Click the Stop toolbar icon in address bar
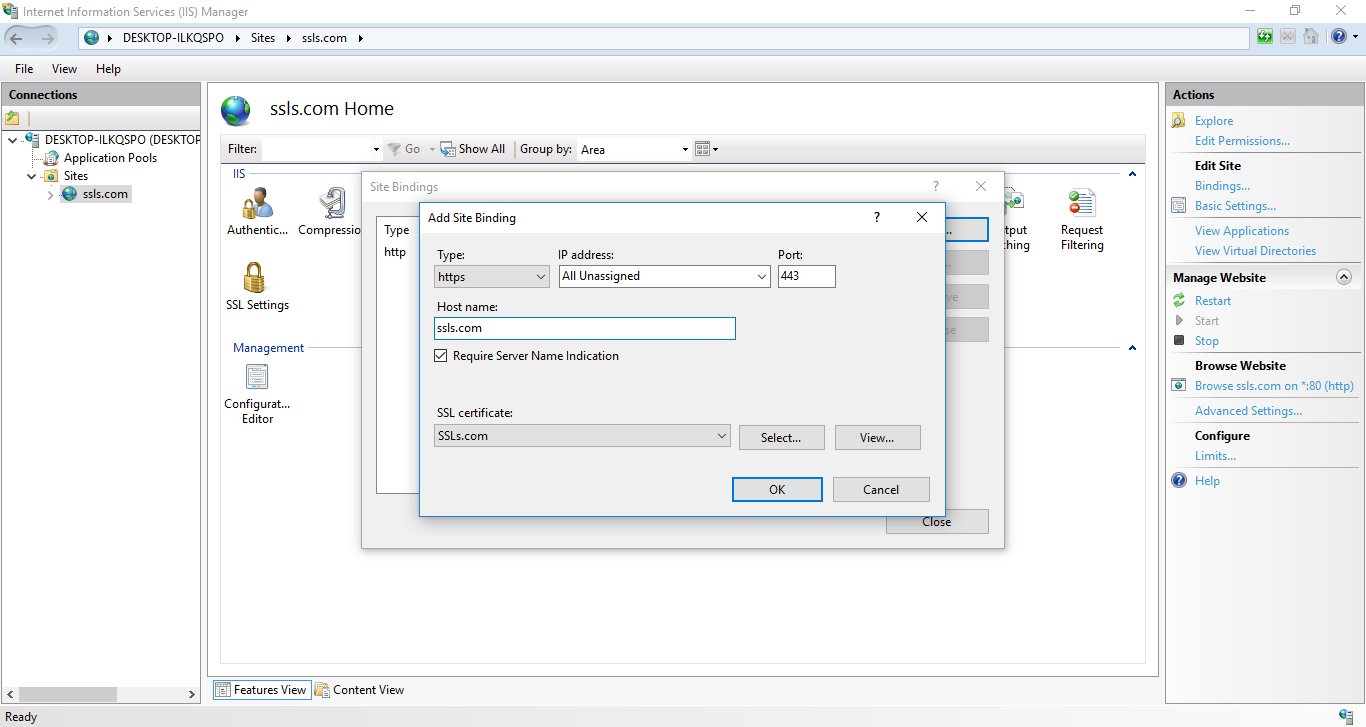This screenshot has height=727, width=1366. tap(1288, 37)
